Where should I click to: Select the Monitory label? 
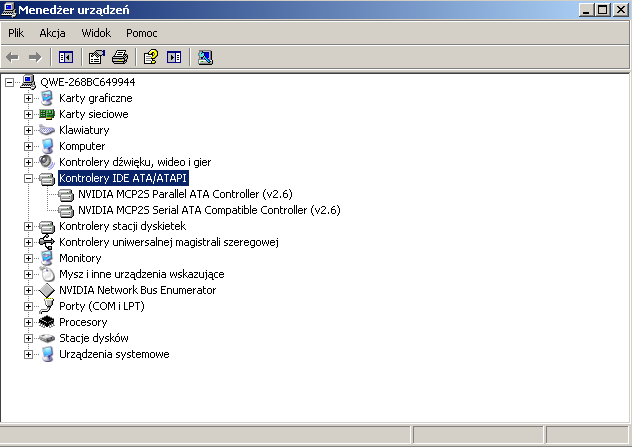(x=80, y=258)
